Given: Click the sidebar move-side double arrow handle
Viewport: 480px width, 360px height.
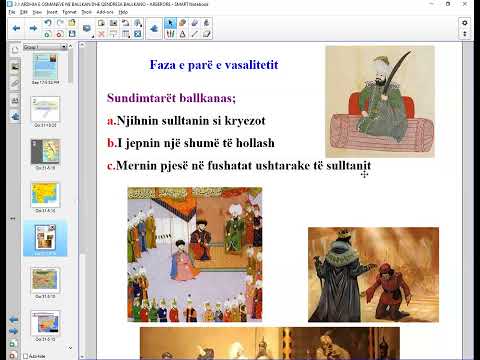Looking at the screenshot, I should tap(13, 219).
